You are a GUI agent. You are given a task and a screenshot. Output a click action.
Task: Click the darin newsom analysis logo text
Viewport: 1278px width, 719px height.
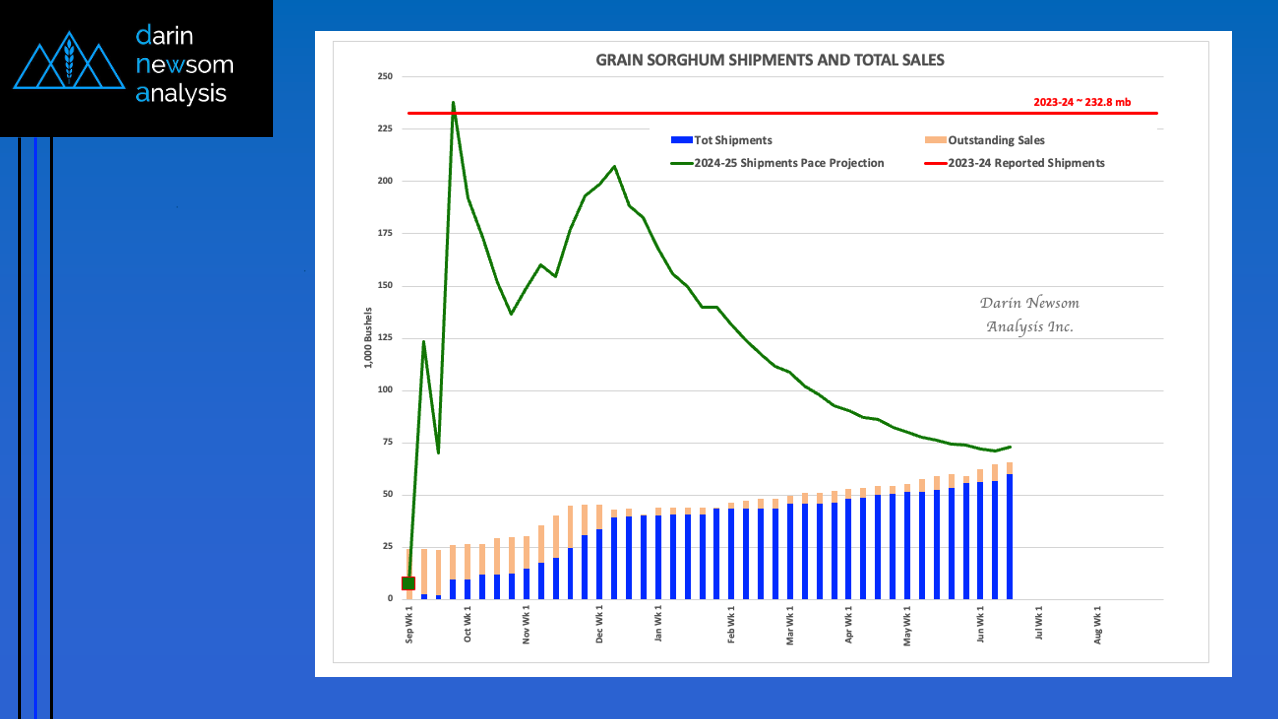click(x=184, y=65)
